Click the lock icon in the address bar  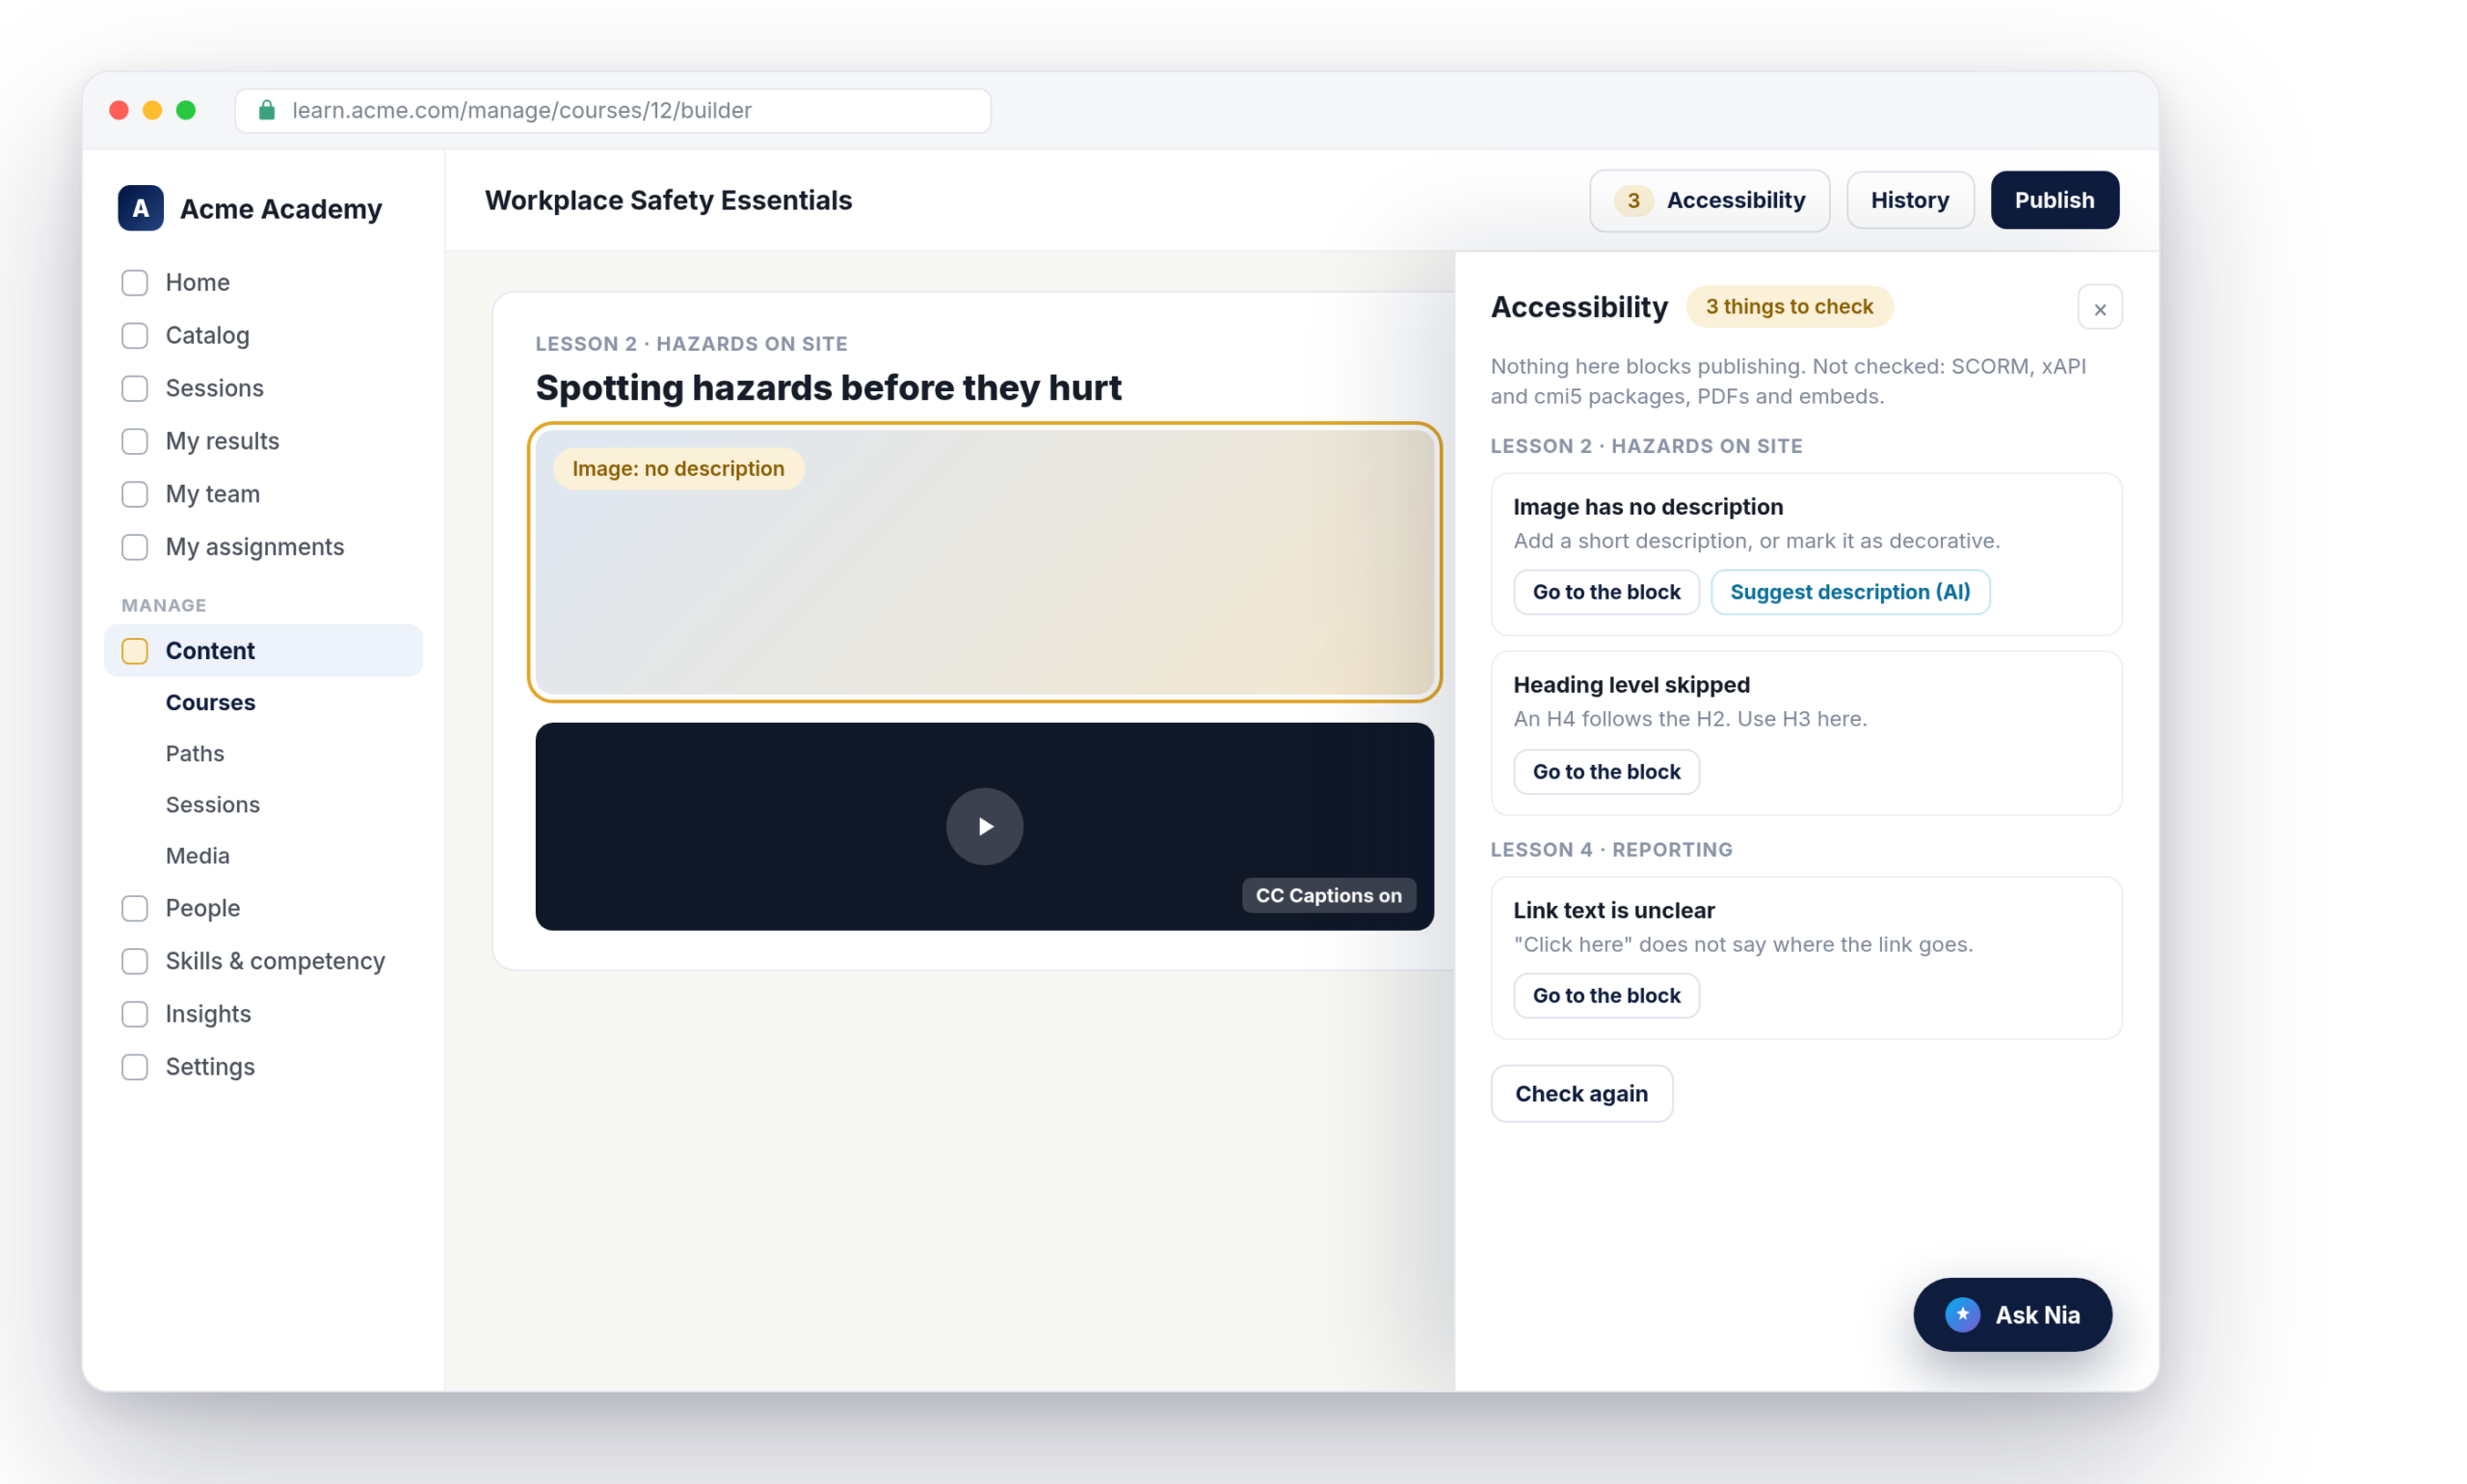267,110
